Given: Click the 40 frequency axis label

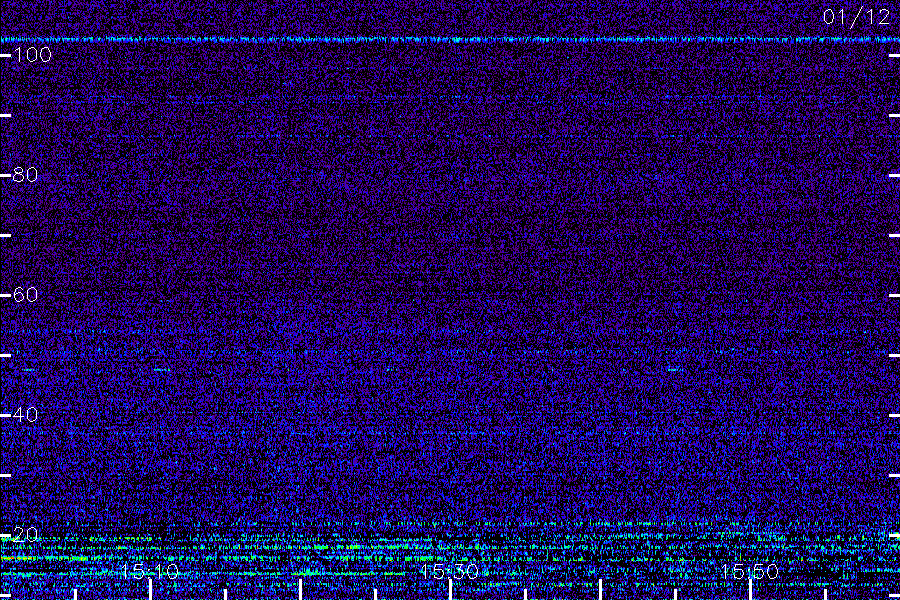Looking at the screenshot, I should [x=25, y=415].
